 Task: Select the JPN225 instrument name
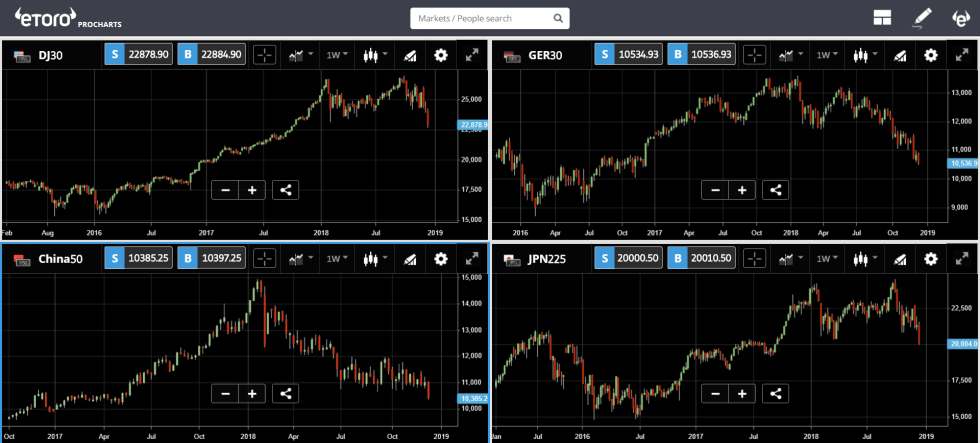click(550, 259)
